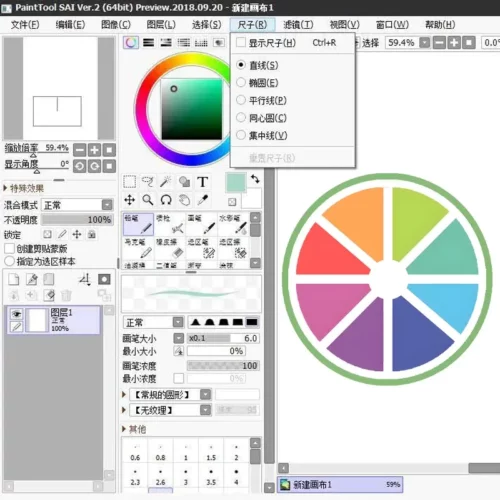Select the text T tool
The image size is (500, 500).
202,182
